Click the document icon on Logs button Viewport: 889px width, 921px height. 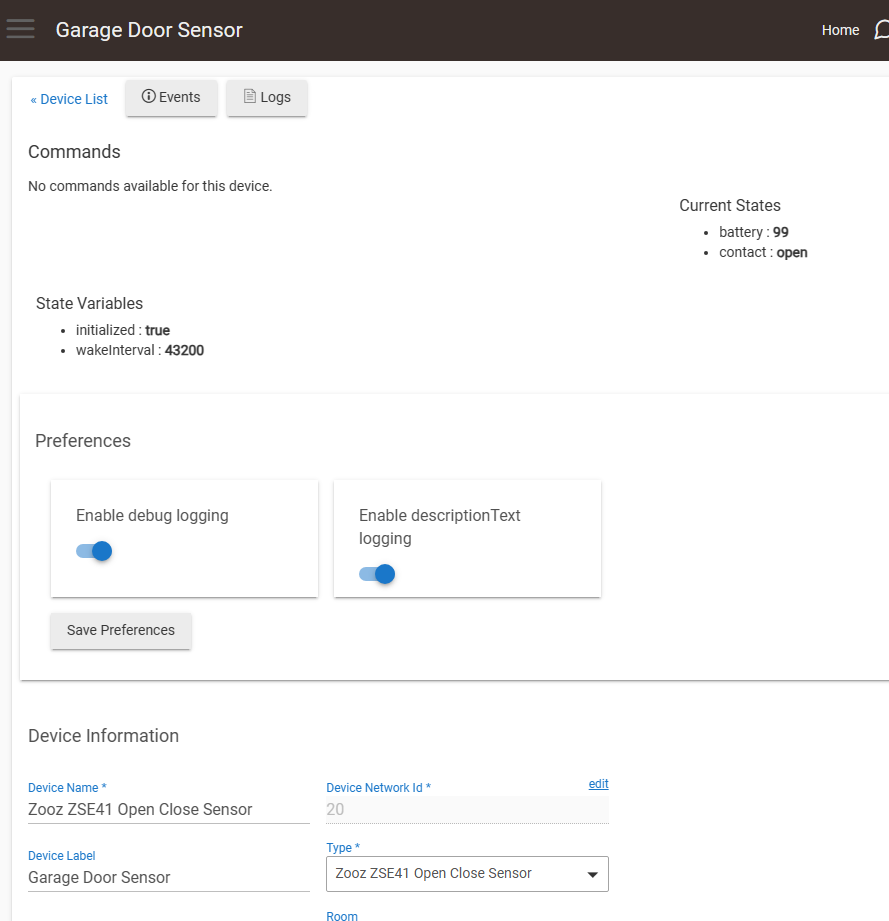(x=250, y=97)
